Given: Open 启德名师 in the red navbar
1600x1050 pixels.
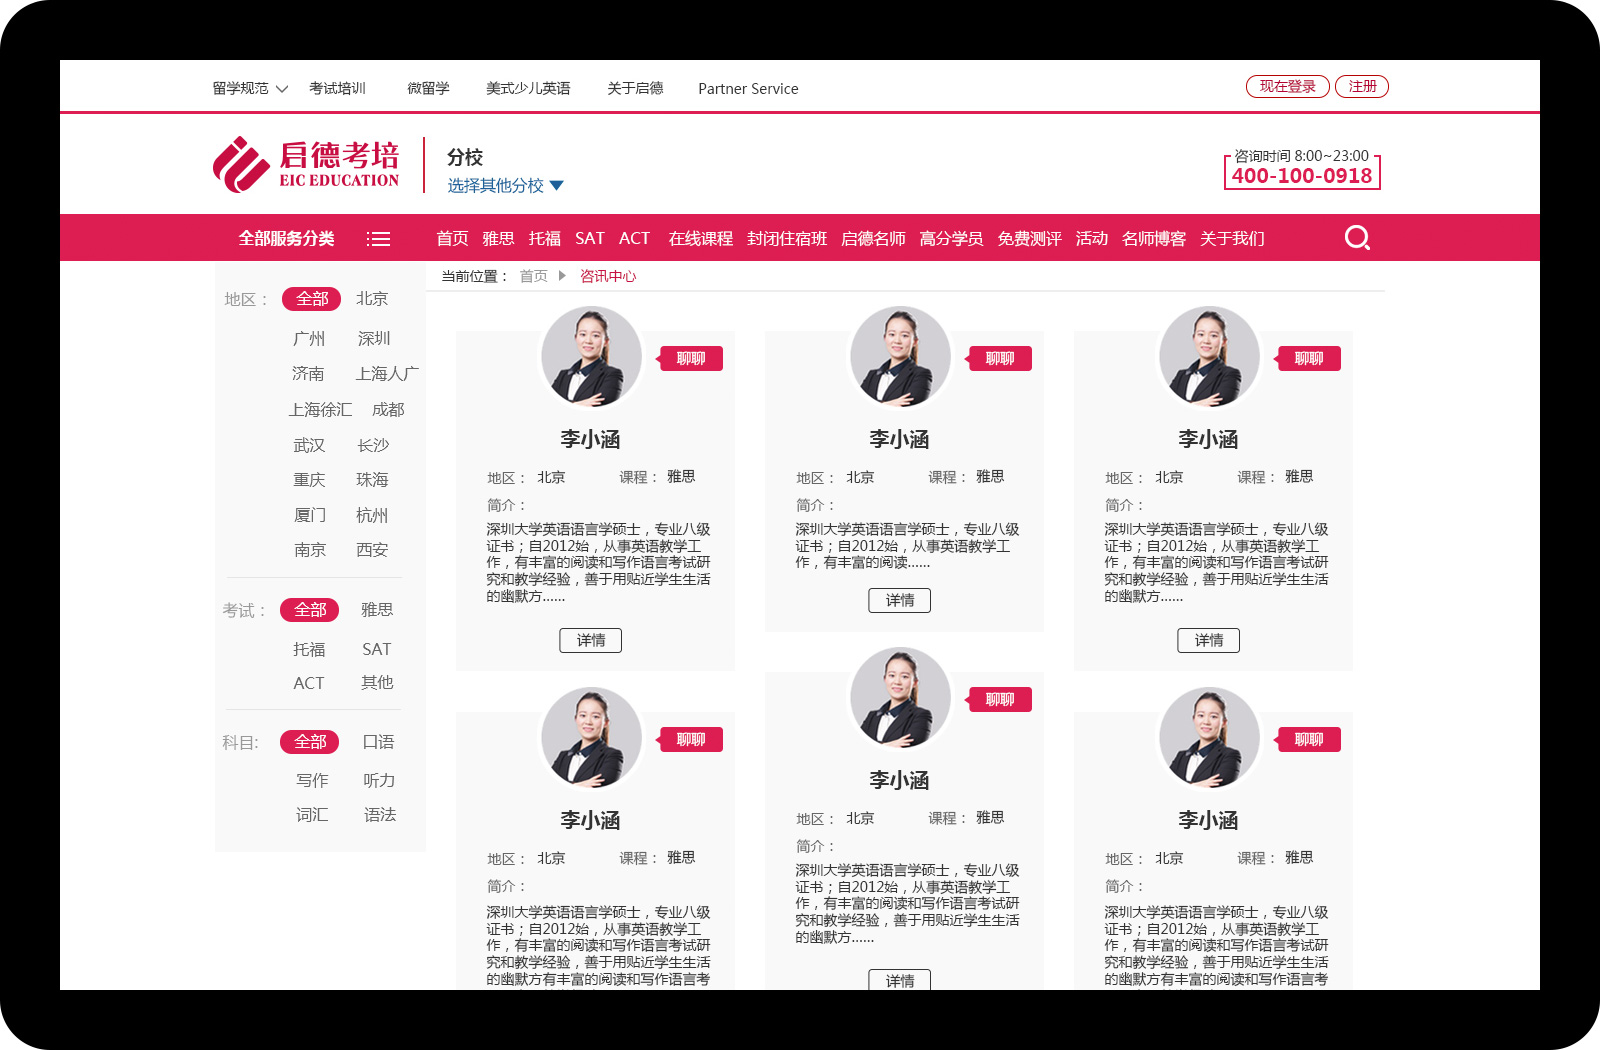Looking at the screenshot, I should [x=873, y=239].
